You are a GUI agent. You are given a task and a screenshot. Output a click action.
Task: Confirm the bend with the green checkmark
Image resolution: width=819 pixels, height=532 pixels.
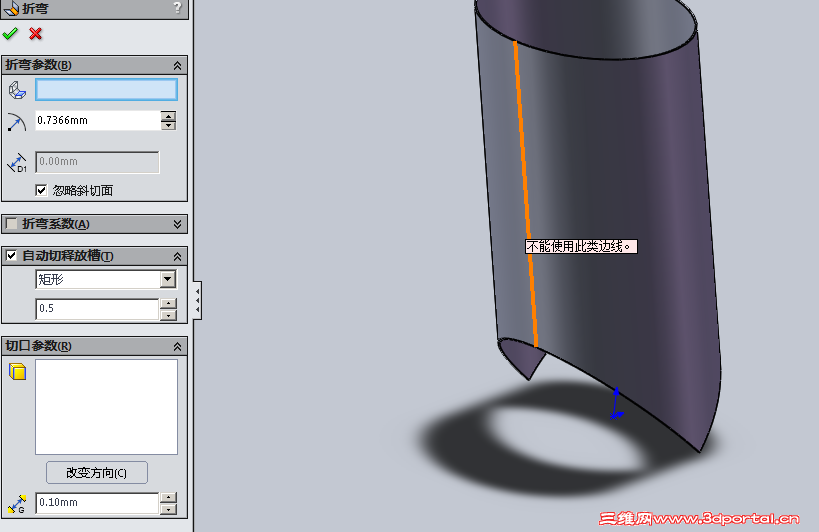10,34
